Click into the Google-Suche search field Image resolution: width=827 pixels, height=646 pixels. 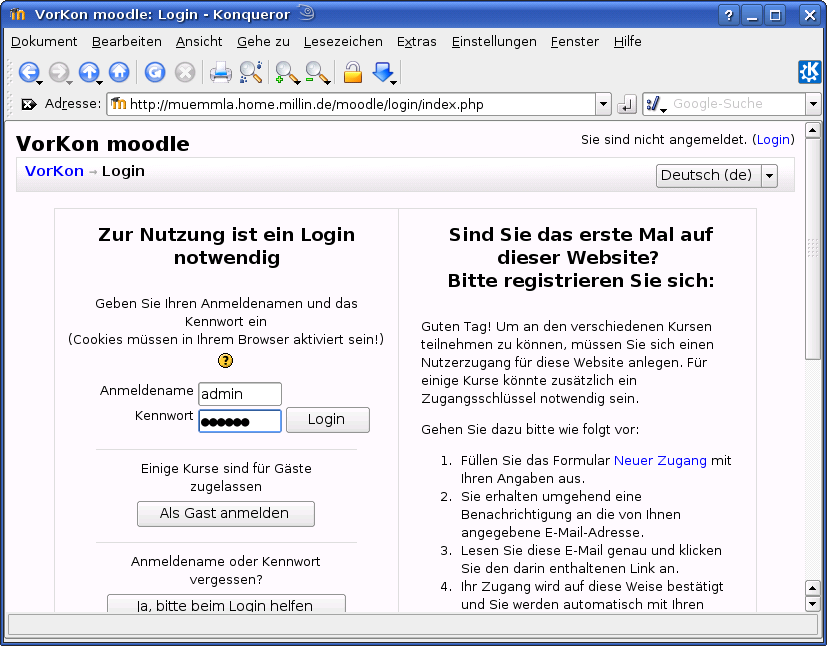(736, 104)
